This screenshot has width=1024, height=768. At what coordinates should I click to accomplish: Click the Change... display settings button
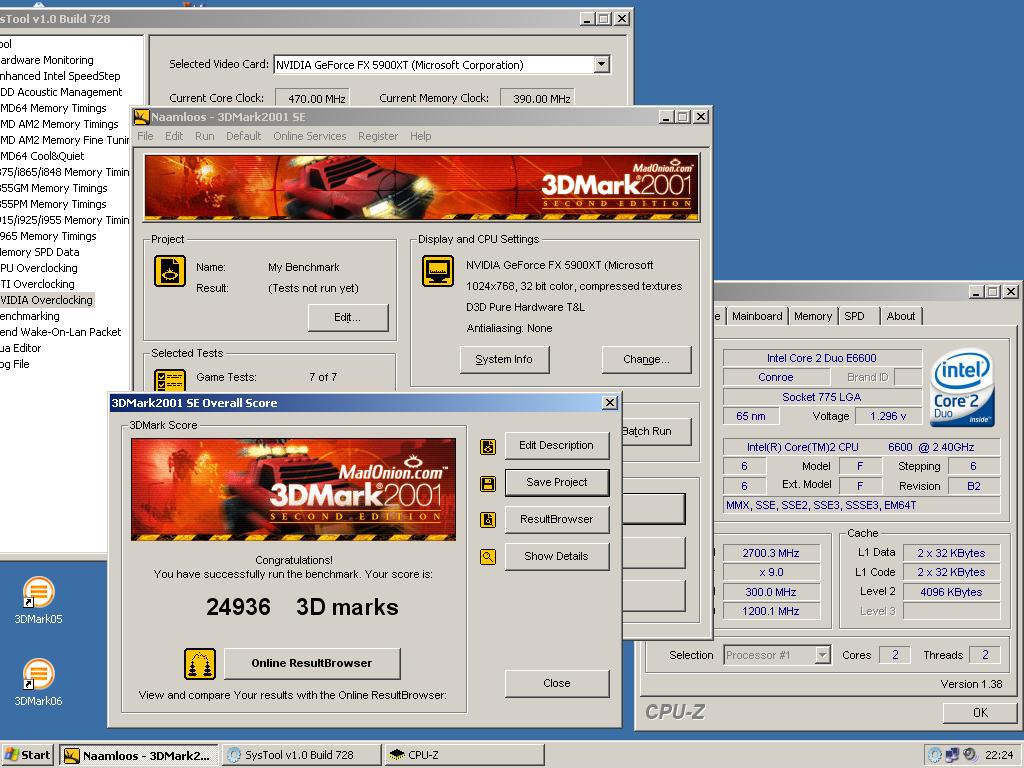646,359
